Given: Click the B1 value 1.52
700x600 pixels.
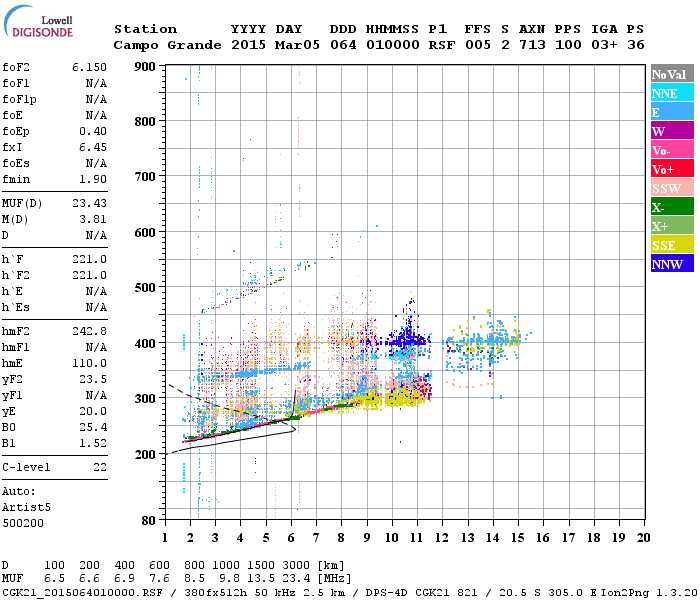Looking at the screenshot, I should click(93, 443).
